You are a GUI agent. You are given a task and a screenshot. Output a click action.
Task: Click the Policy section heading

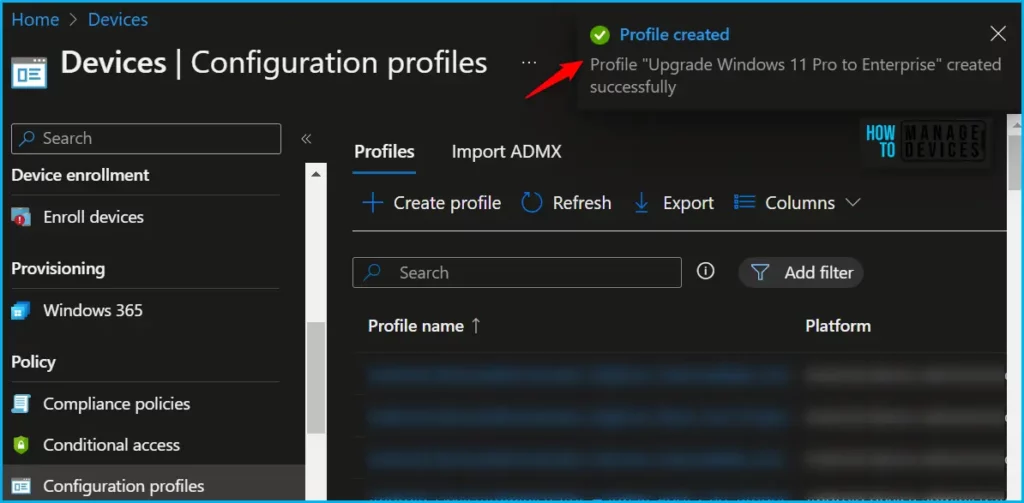pyautogui.click(x=33, y=362)
